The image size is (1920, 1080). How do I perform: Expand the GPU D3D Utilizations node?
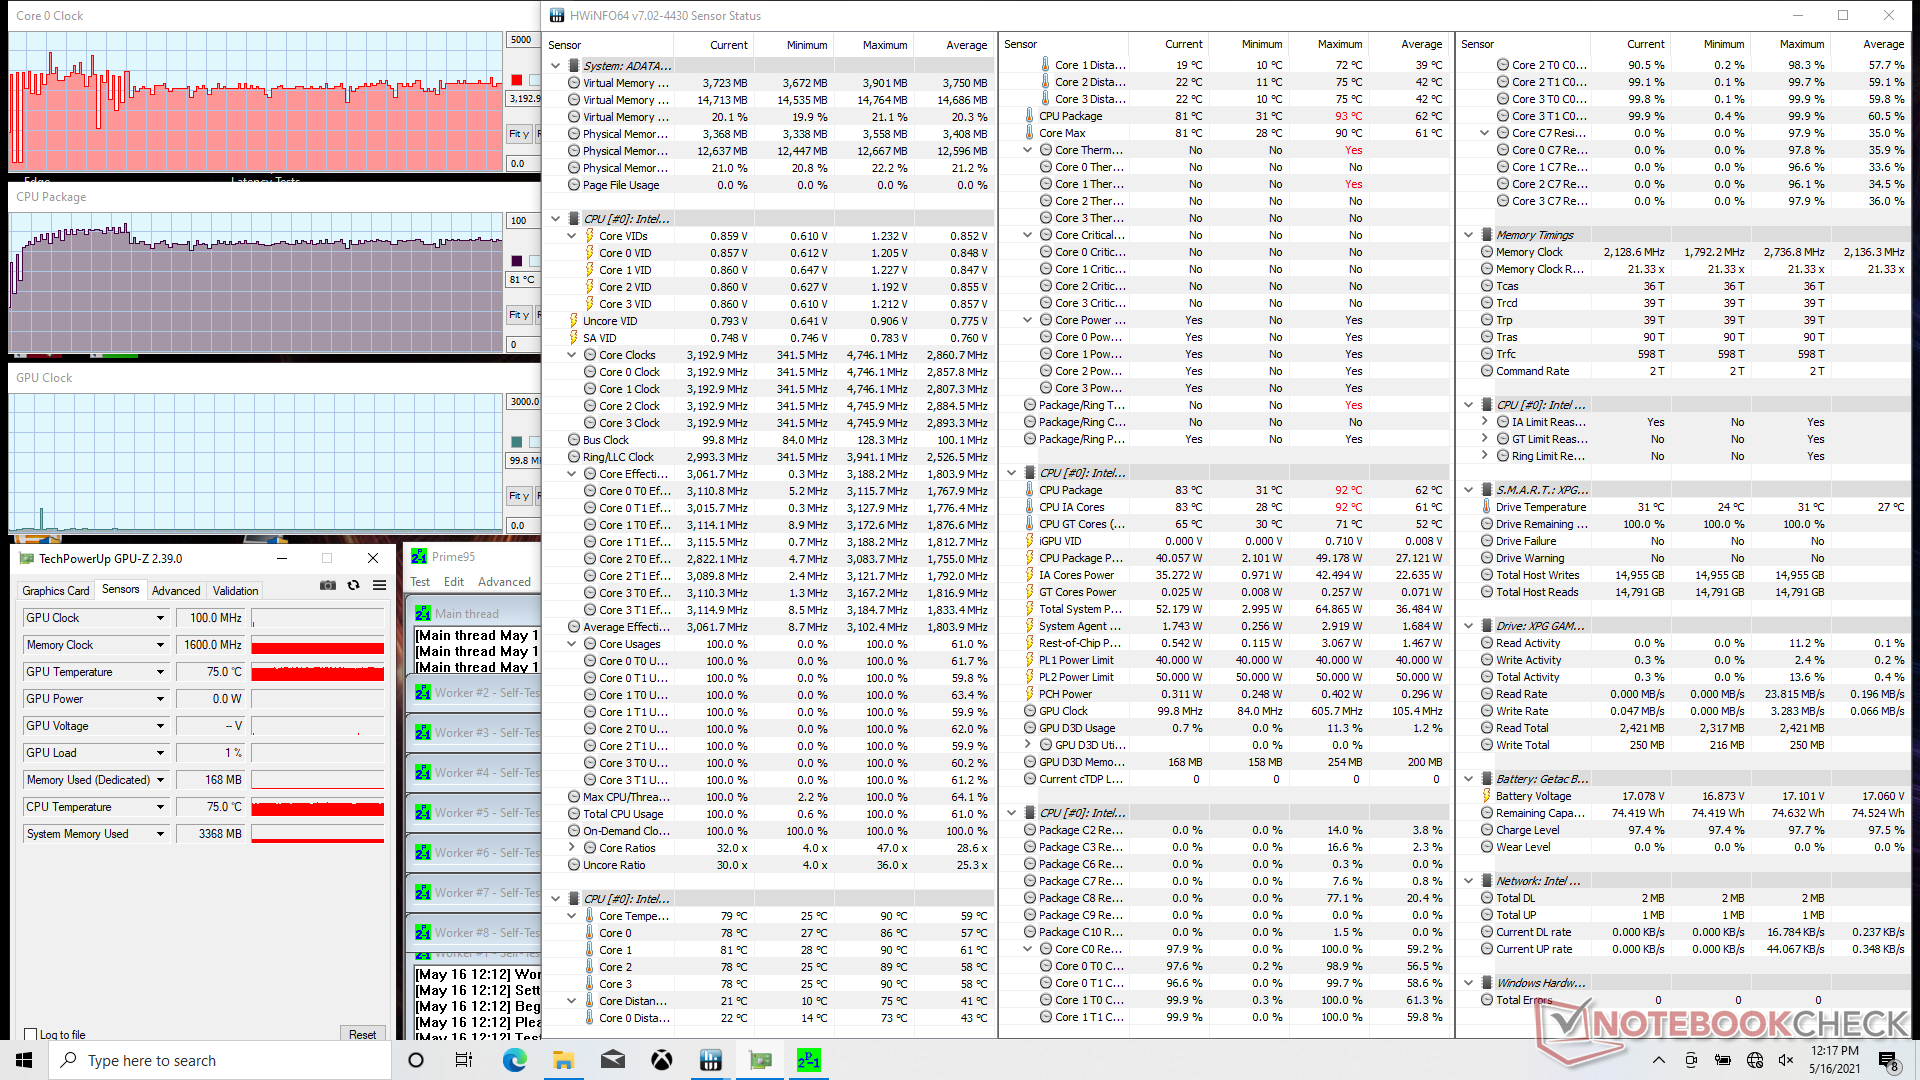[1028, 745]
